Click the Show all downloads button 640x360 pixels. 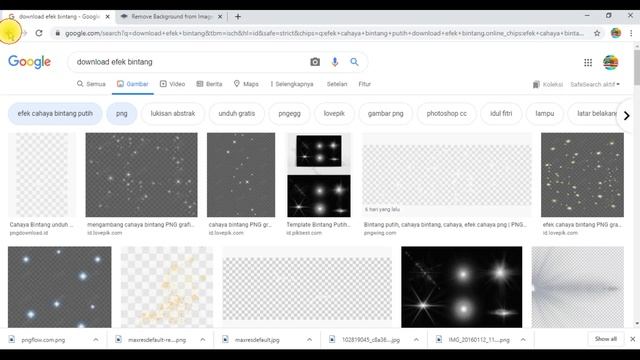606,339
